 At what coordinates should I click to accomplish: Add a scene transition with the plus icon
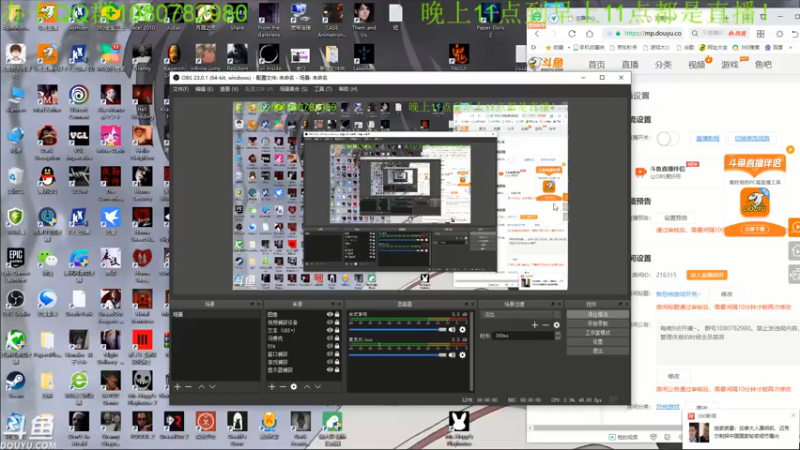point(535,325)
